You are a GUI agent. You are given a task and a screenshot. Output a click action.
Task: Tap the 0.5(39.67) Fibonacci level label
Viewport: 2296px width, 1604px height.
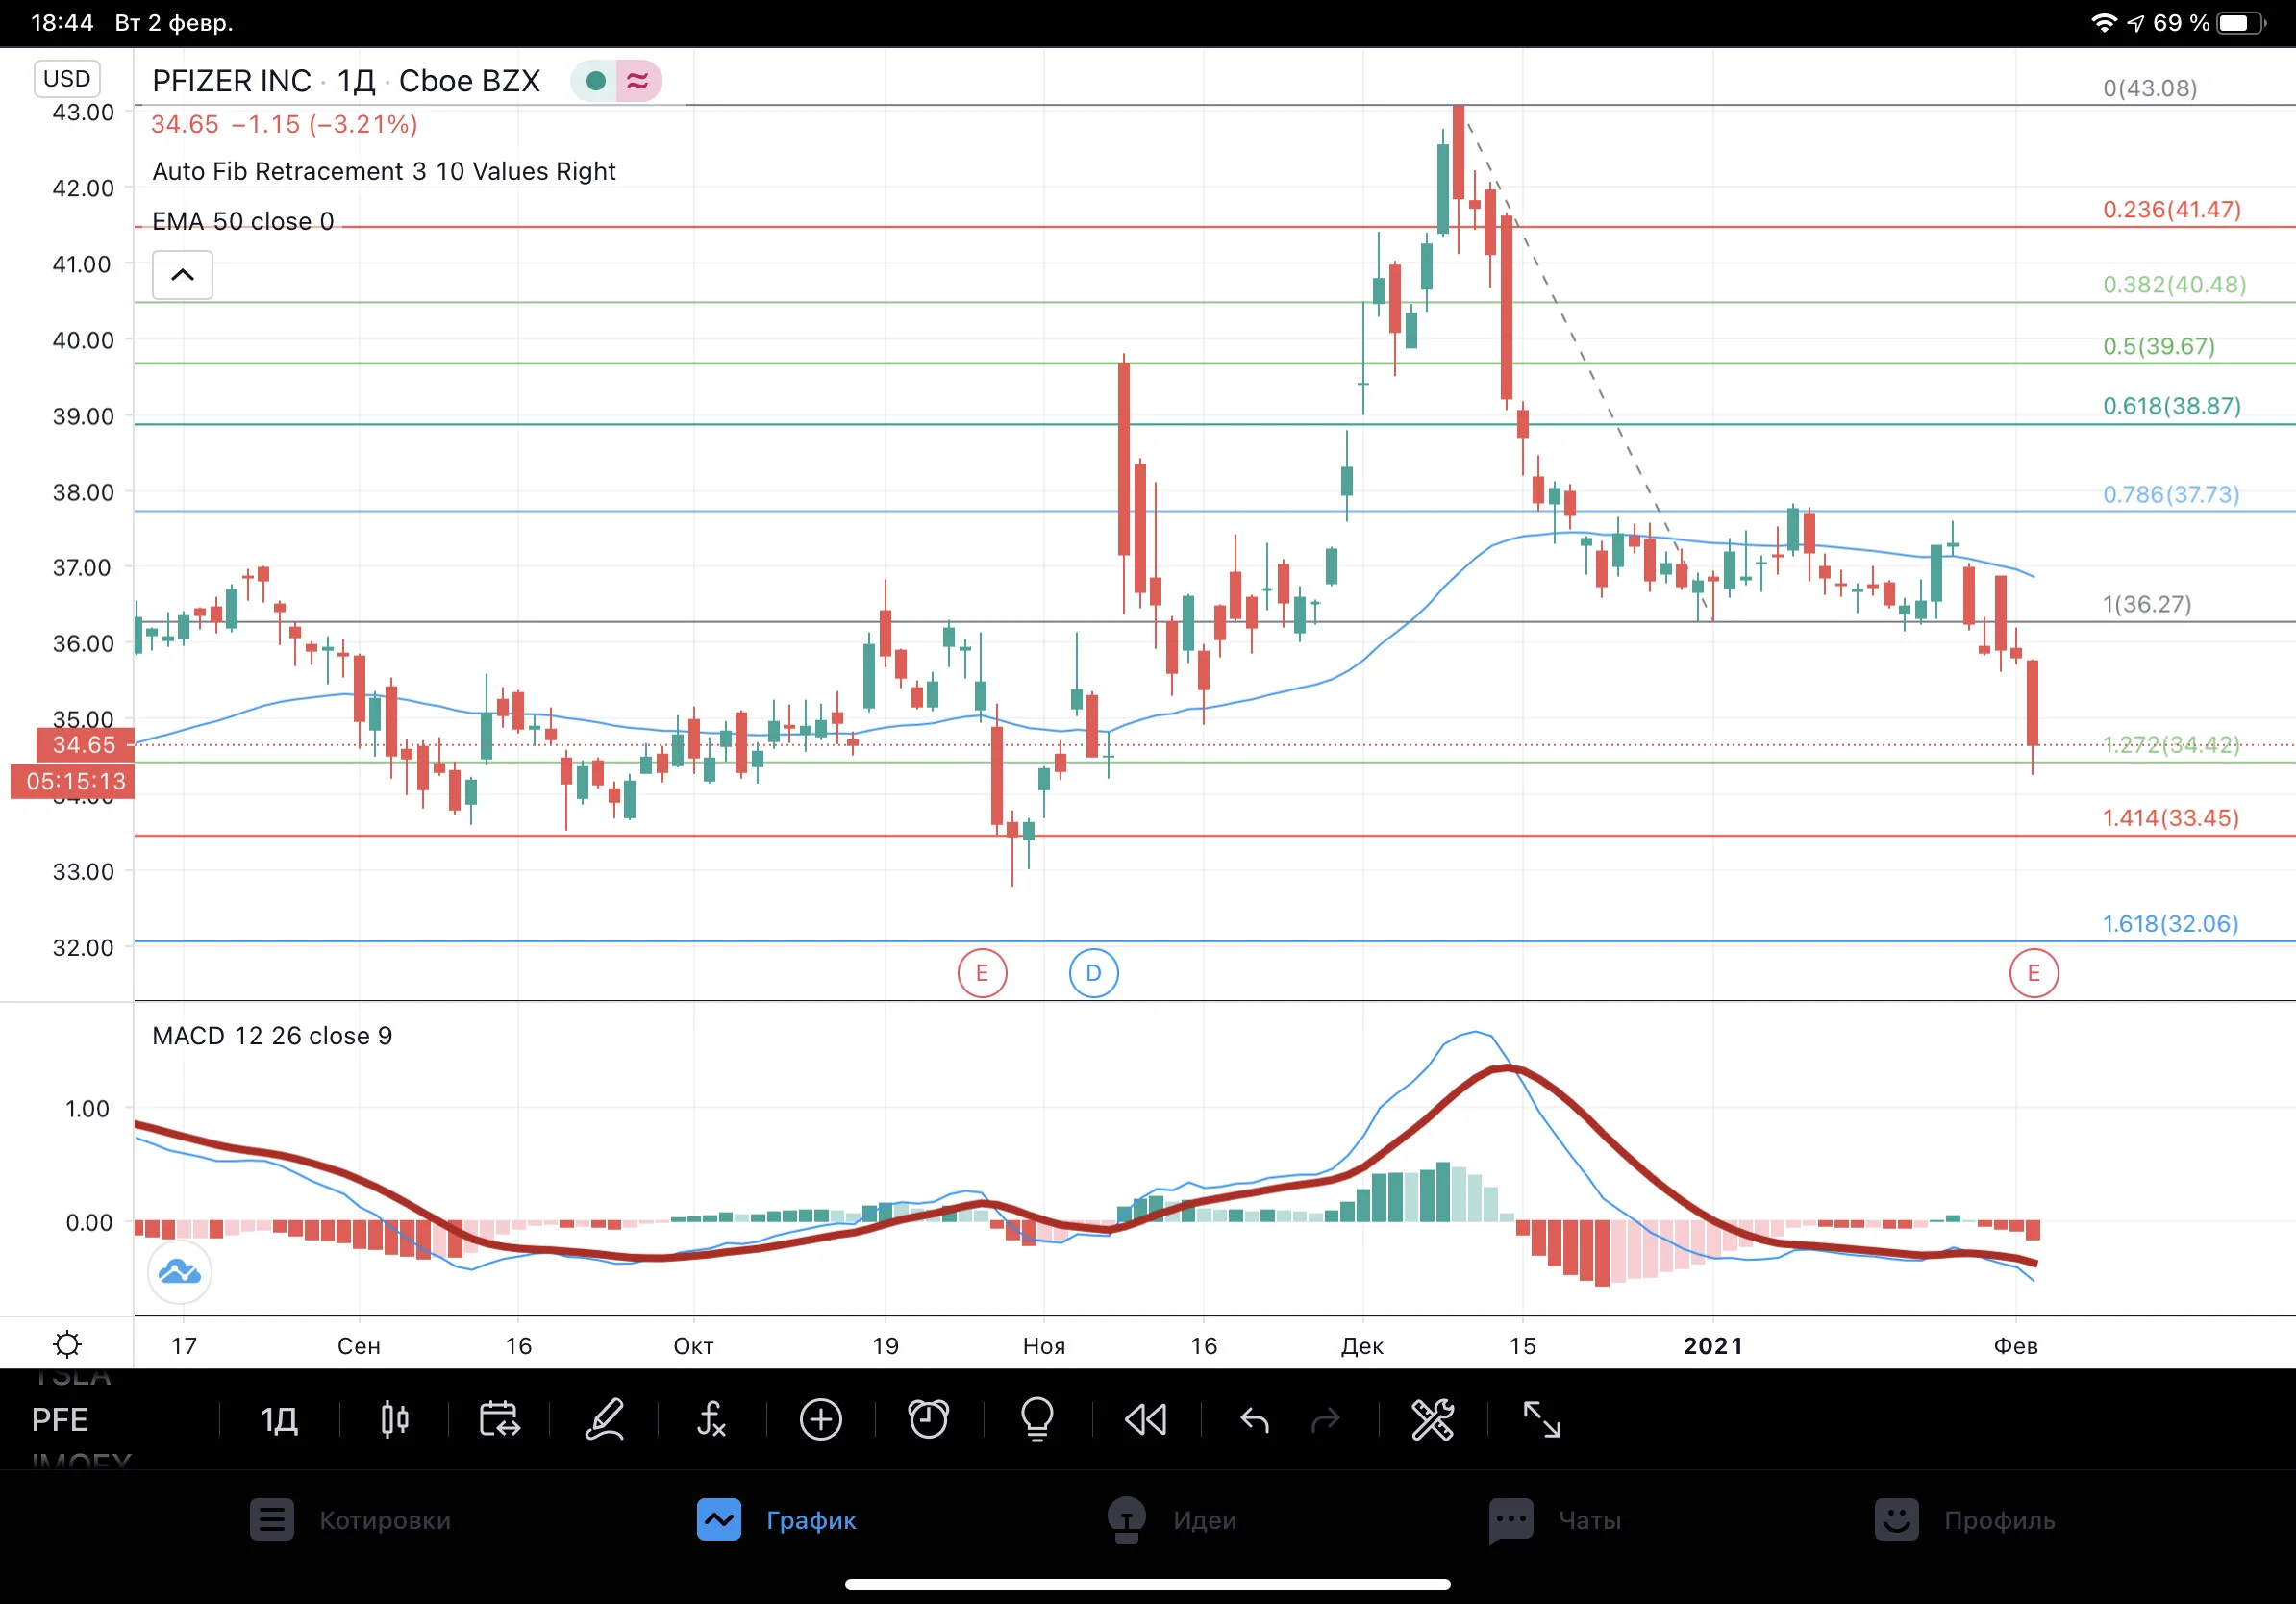[2158, 346]
